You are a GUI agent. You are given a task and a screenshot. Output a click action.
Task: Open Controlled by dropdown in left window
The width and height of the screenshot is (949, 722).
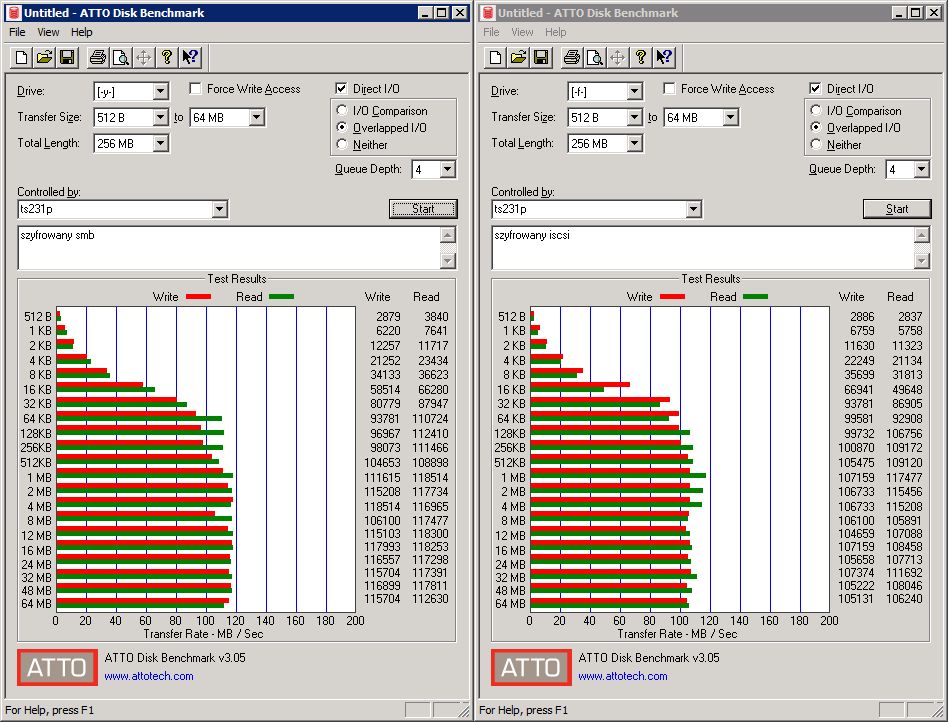219,209
